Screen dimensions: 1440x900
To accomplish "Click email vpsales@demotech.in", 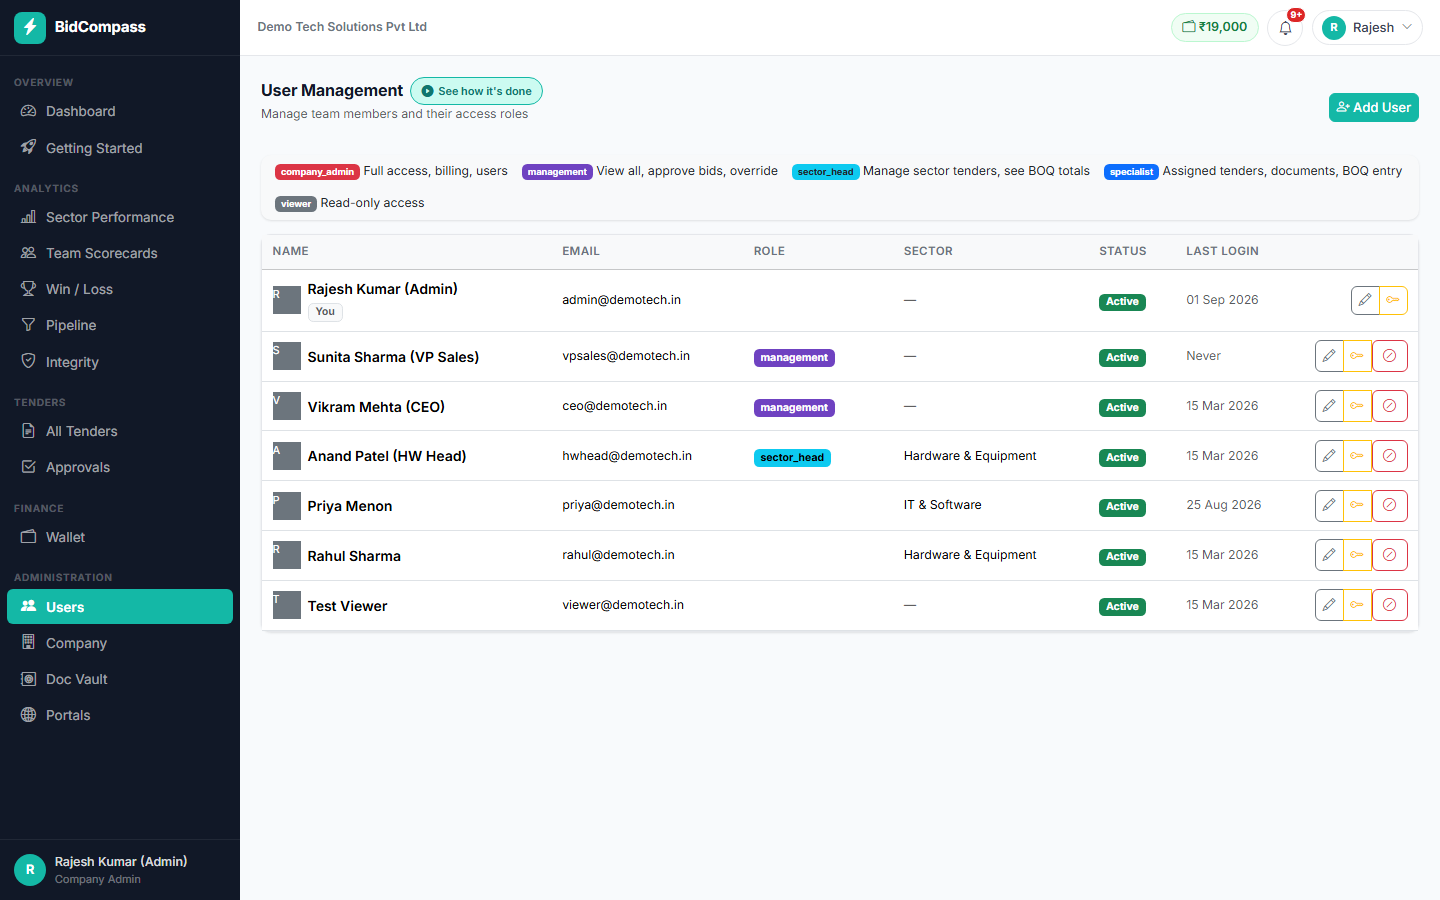I will pos(626,356).
